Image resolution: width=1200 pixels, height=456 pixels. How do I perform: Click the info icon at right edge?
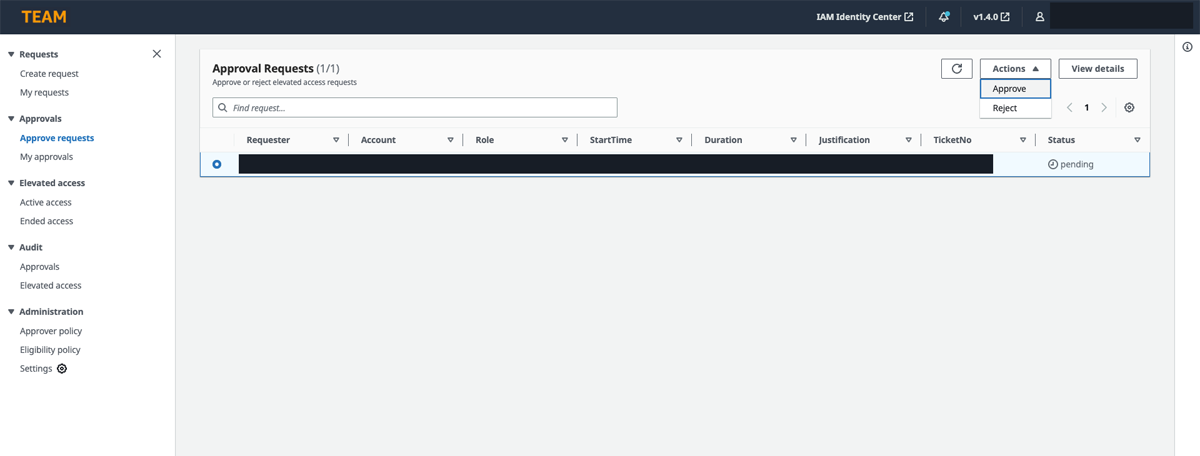tap(1187, 47)
